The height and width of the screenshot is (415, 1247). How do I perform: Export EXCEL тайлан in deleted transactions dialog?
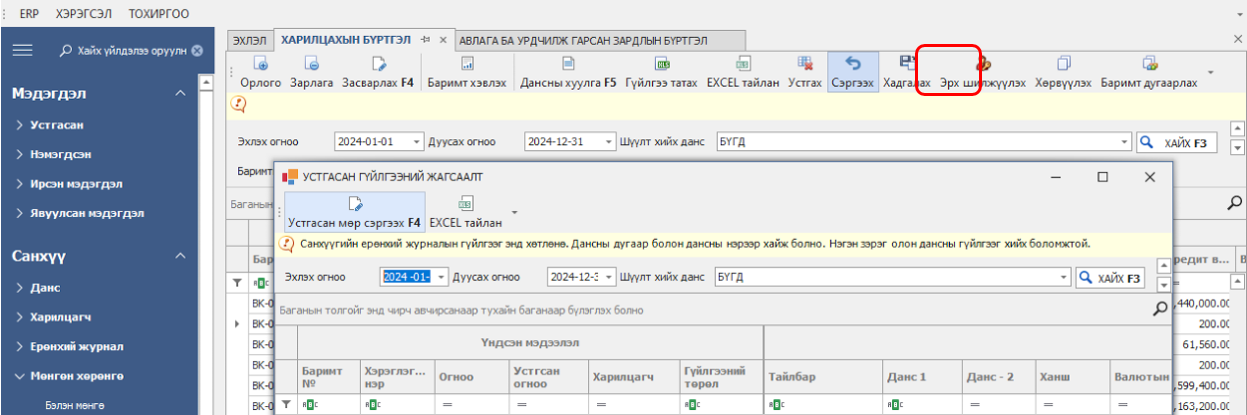466,211
